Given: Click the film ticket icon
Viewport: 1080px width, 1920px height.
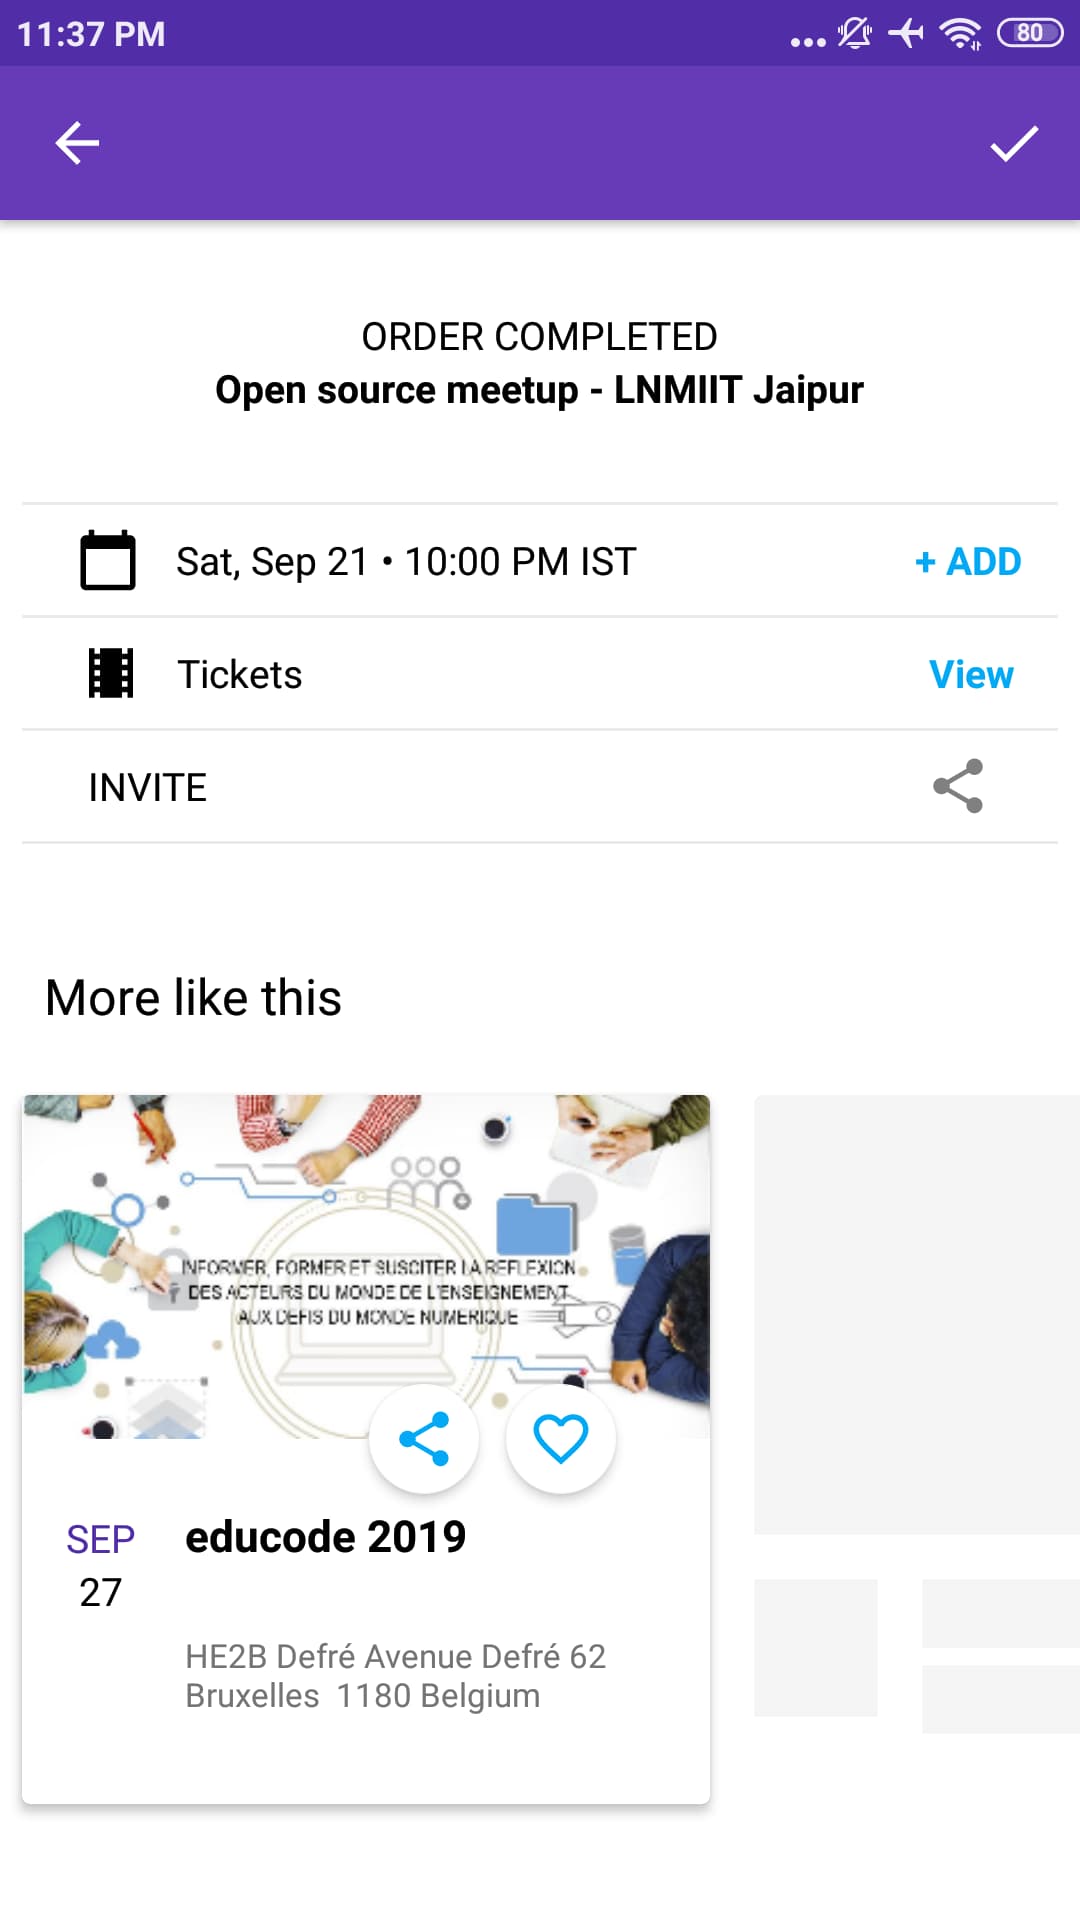Looking at the screenshot, I should (x=111, y=673).
